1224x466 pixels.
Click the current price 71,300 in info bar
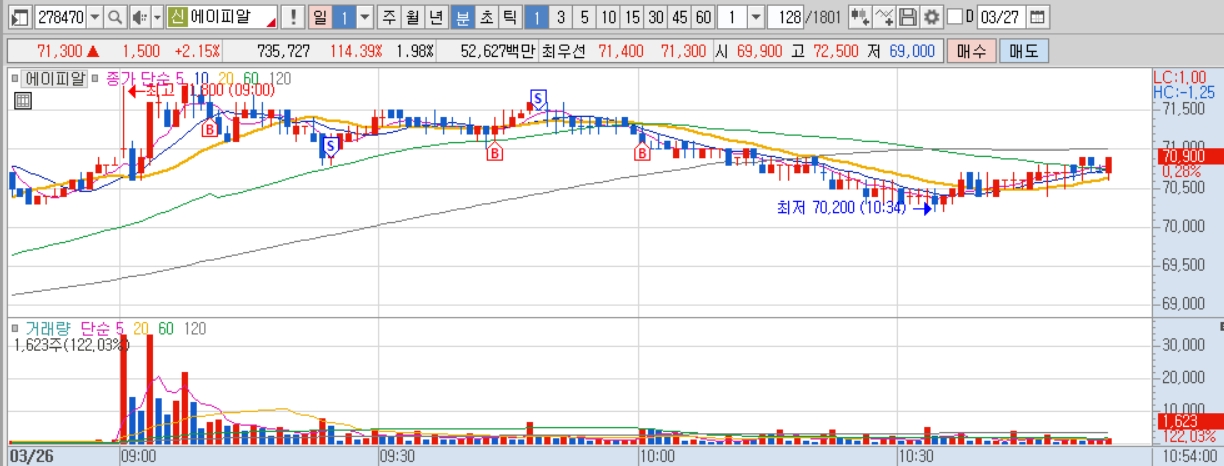[x=60, y=51]
